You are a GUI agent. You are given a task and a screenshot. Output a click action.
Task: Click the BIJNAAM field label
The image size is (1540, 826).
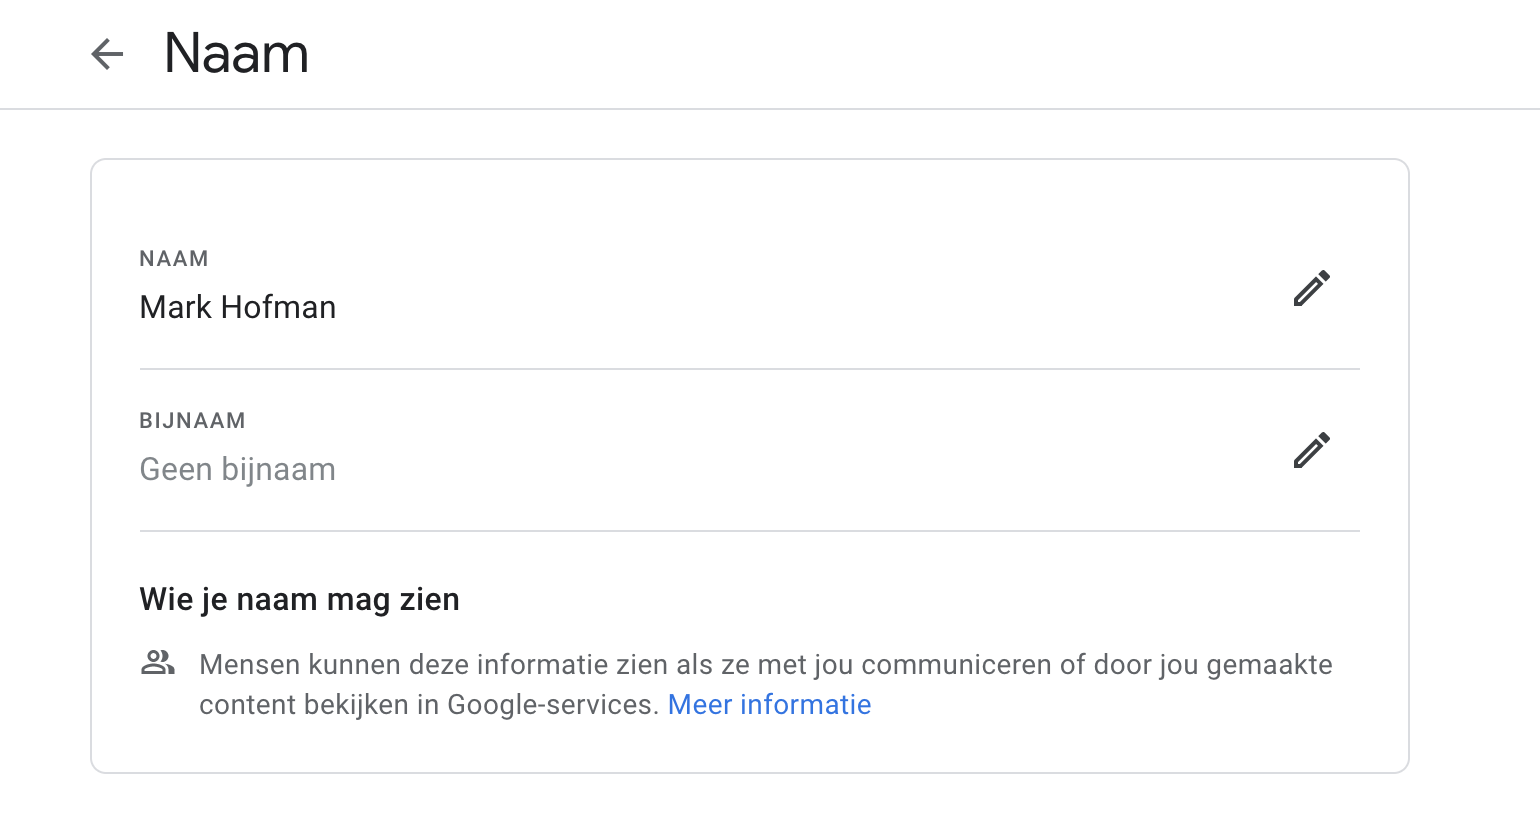[192, 421]
